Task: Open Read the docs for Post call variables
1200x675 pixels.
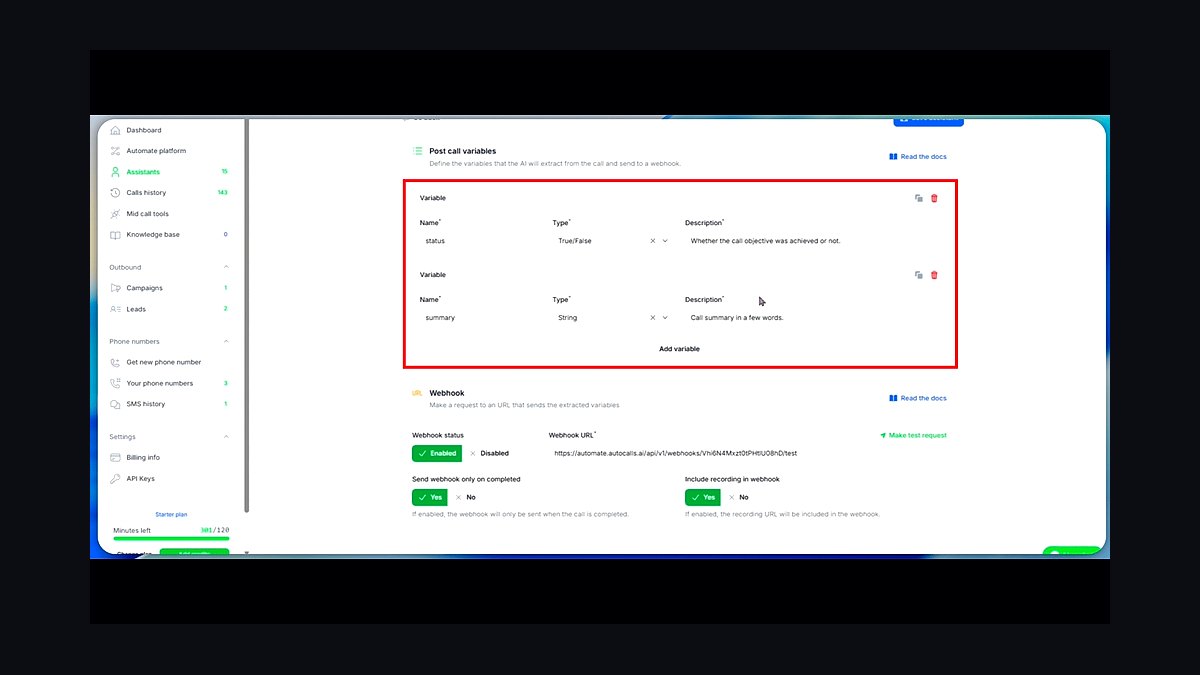Action: click(x=918, y=157)
